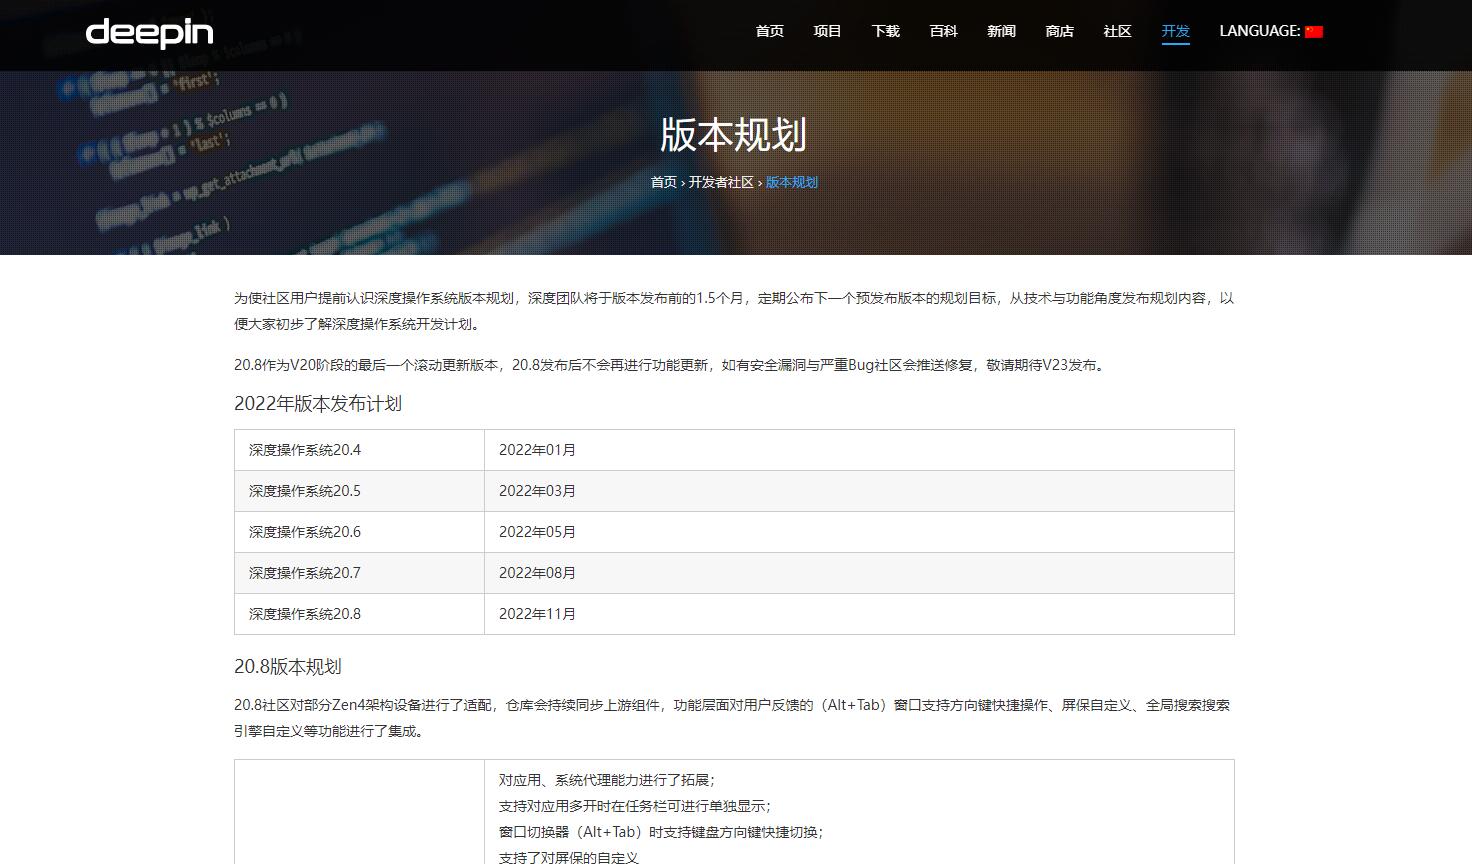Screen dimensions: 1472x864
Task: Click the 2022年版本发布计划 heading
Action: pyautogui.click(x=317, y=404)
